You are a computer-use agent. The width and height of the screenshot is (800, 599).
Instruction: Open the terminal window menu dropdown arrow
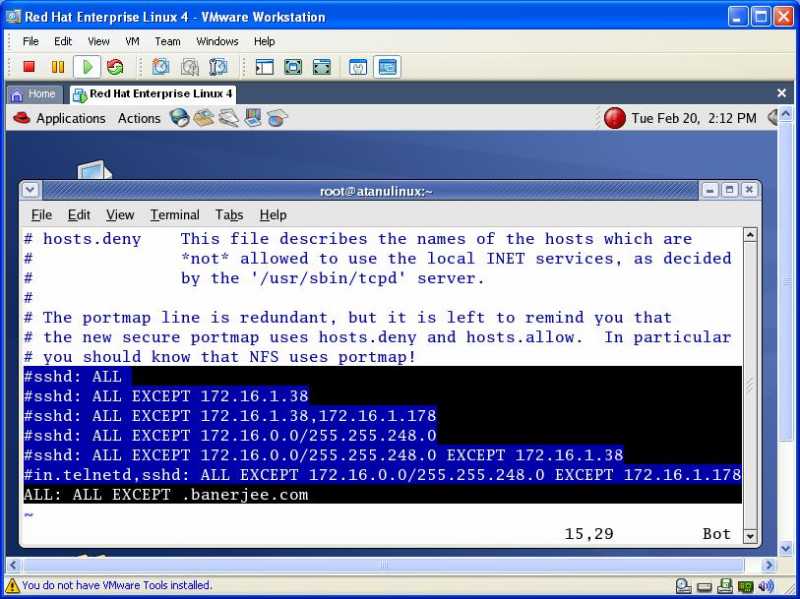tap(29, 189)
